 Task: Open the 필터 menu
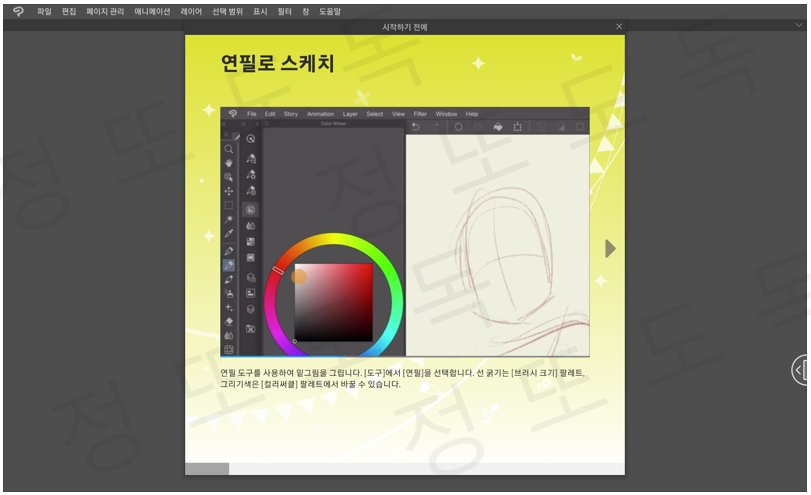284,11
